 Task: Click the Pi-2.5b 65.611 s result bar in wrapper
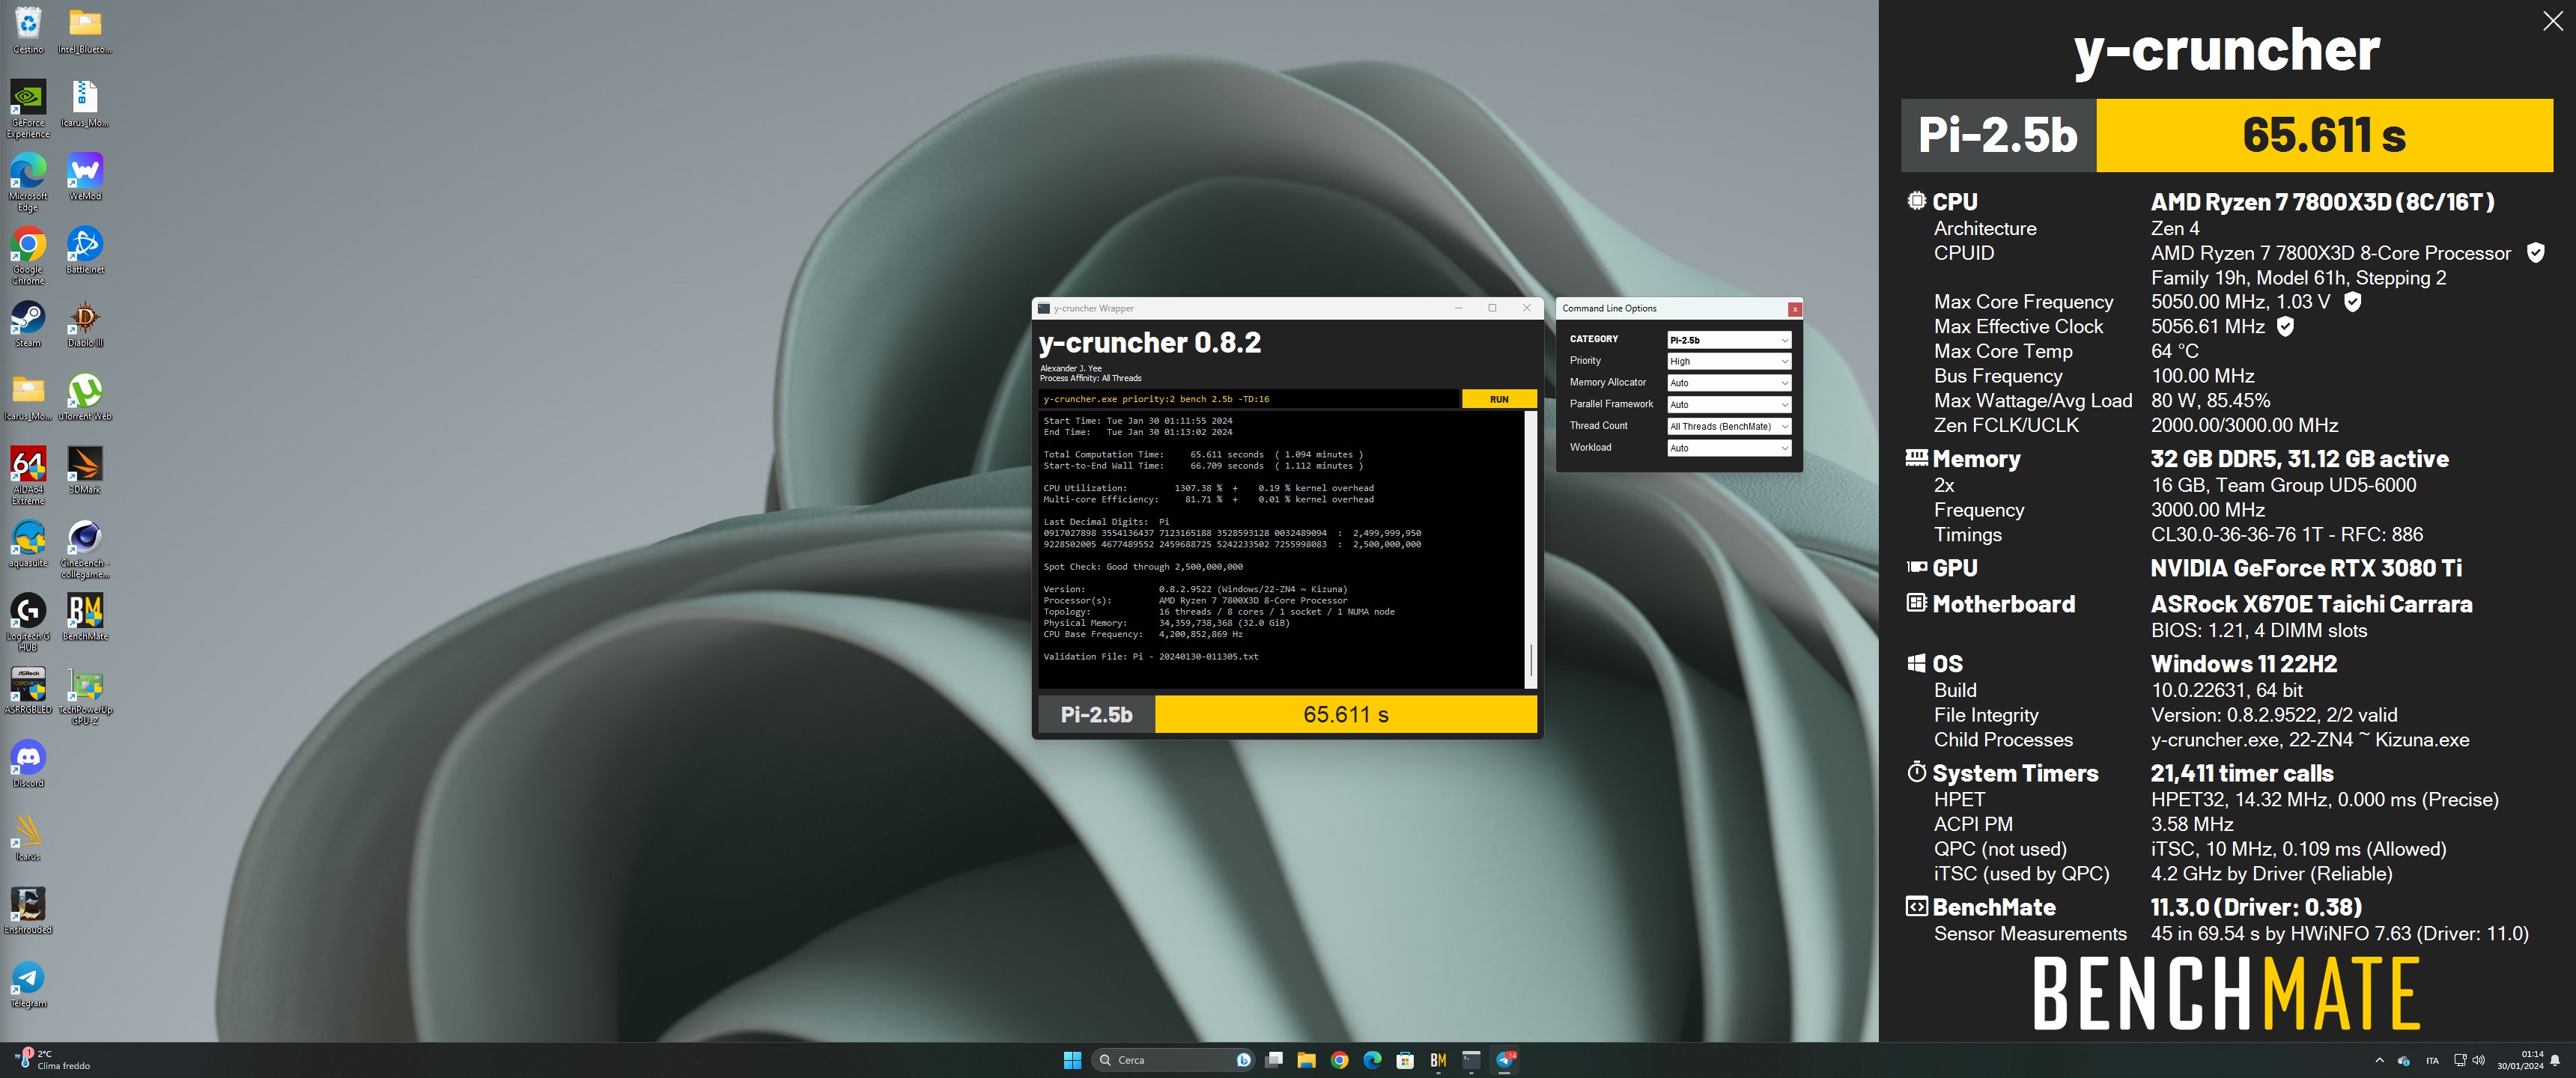(1287, 714)
